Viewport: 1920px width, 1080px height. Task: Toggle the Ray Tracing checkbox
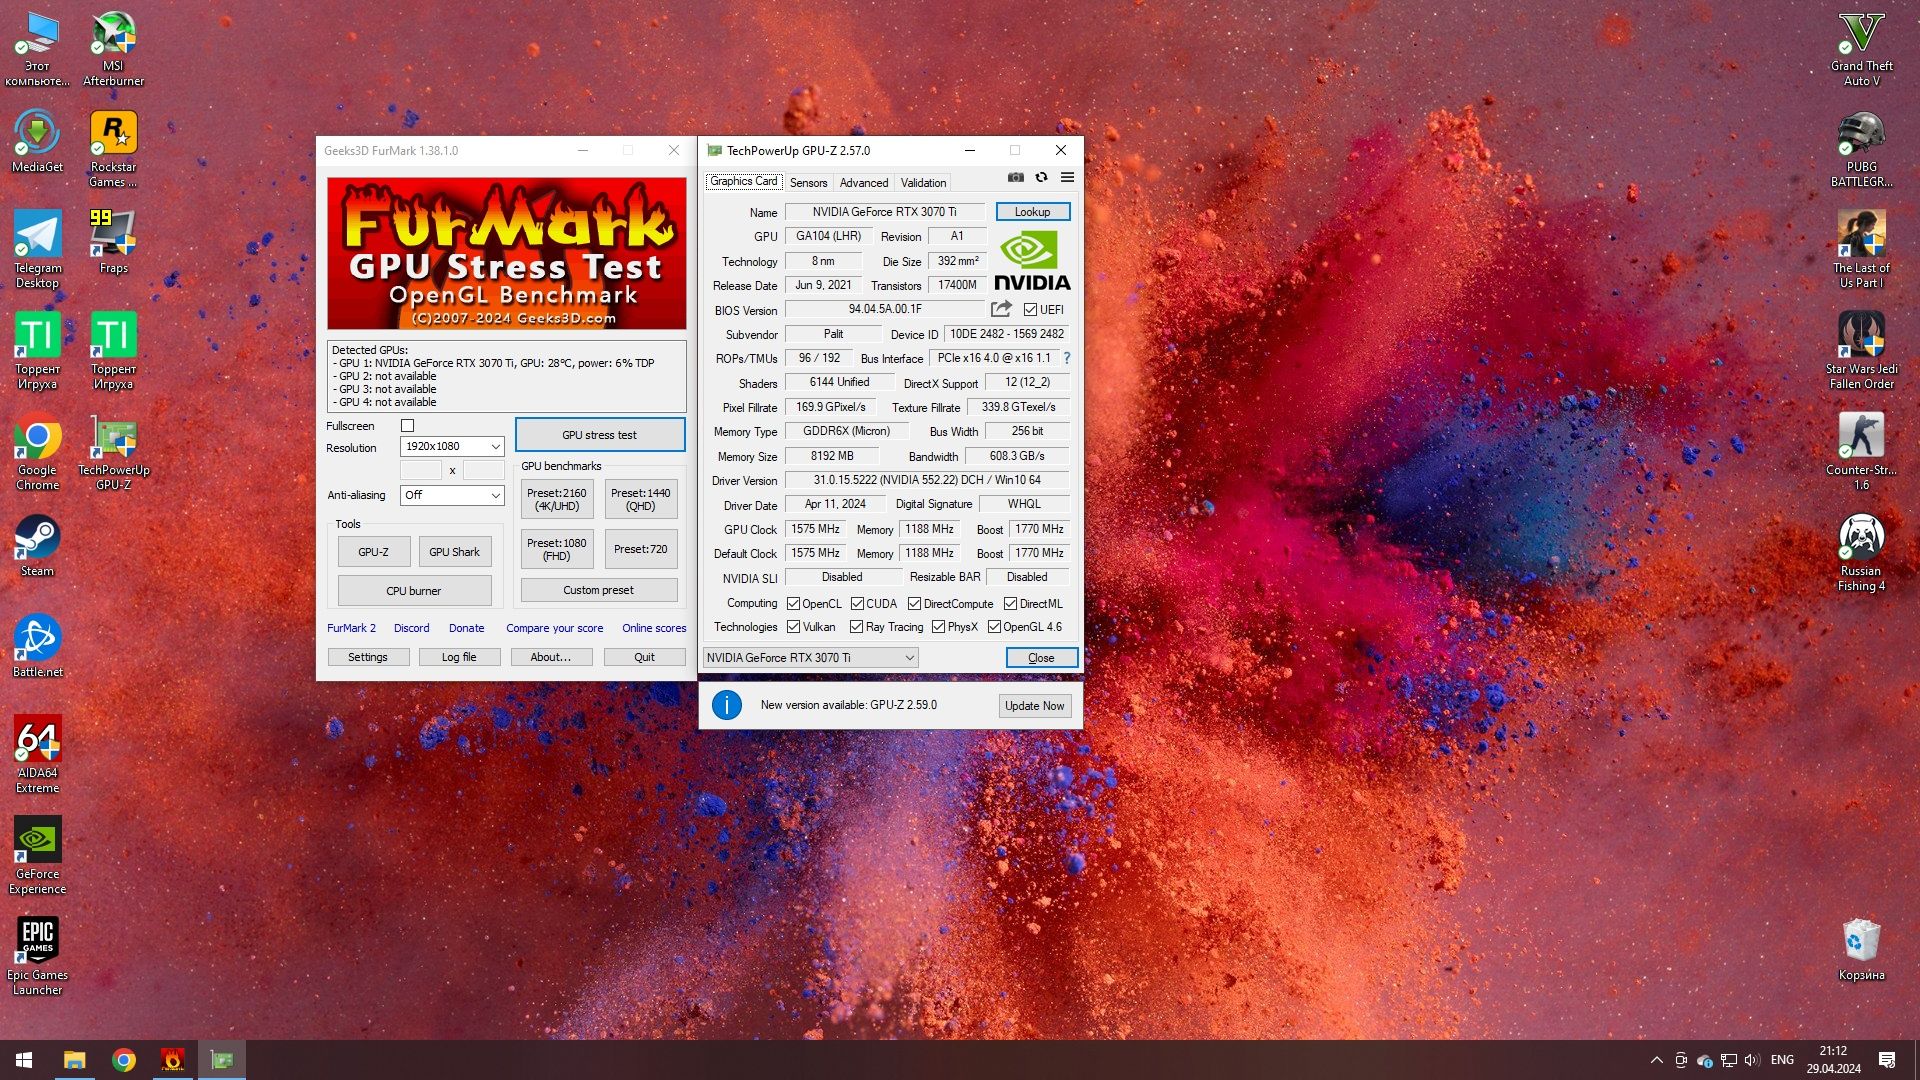pos(856,627)
